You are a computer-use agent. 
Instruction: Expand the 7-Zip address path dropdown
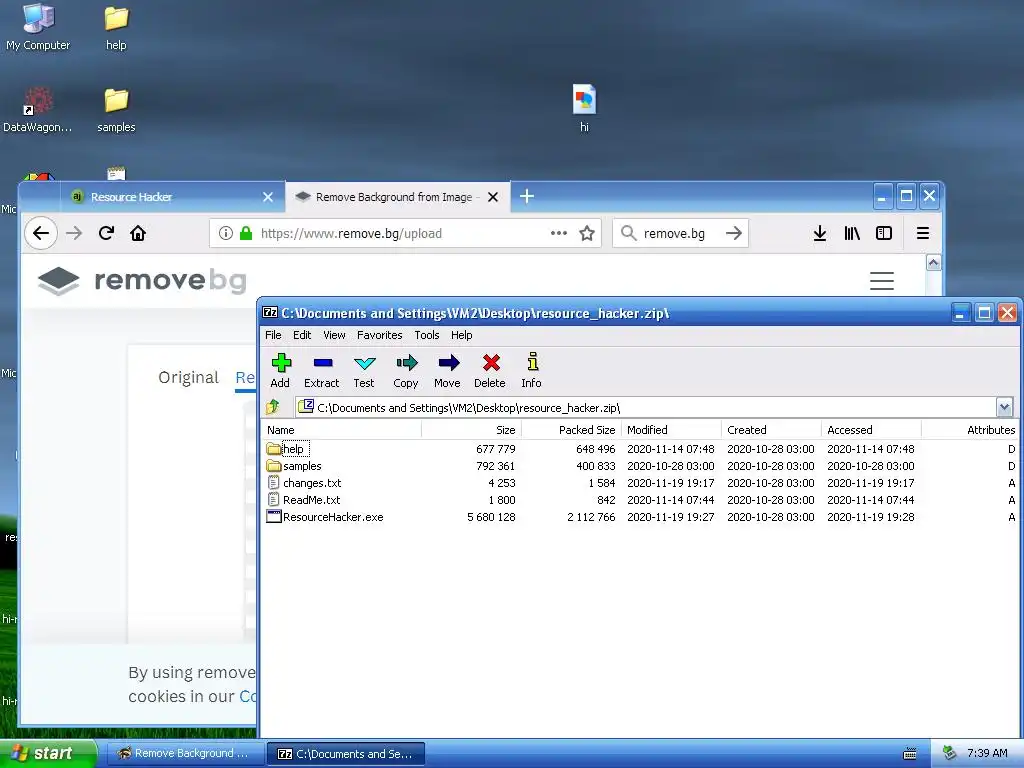coord(1004,408)
